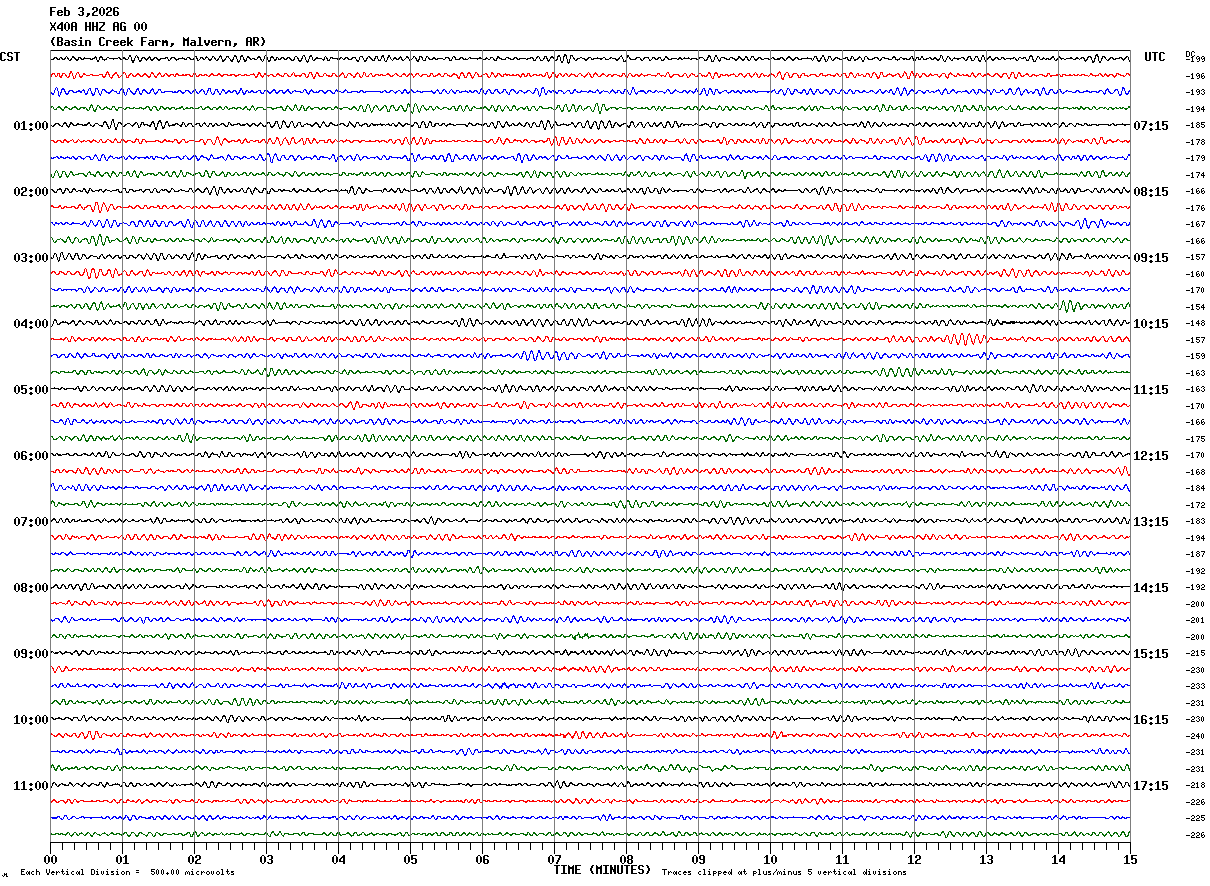Click the date label "Feb 3,2026"
This screenshot has height=886, width=1210.
click(x=84, y=12)
